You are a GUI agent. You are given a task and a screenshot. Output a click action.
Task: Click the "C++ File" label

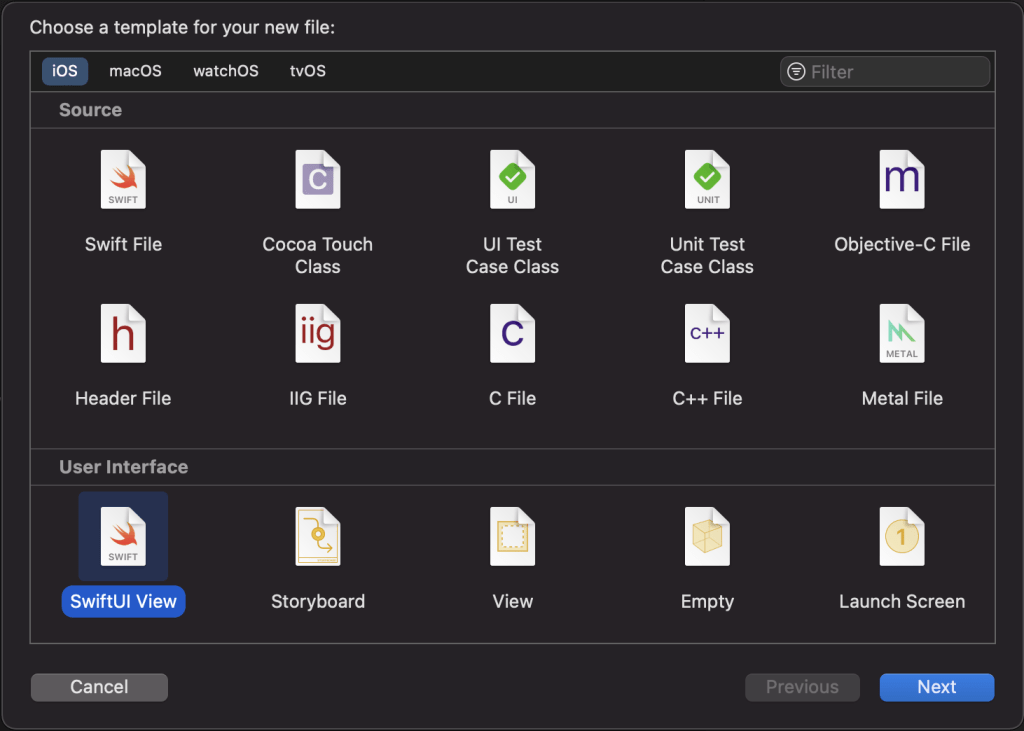tap(707, 398)
